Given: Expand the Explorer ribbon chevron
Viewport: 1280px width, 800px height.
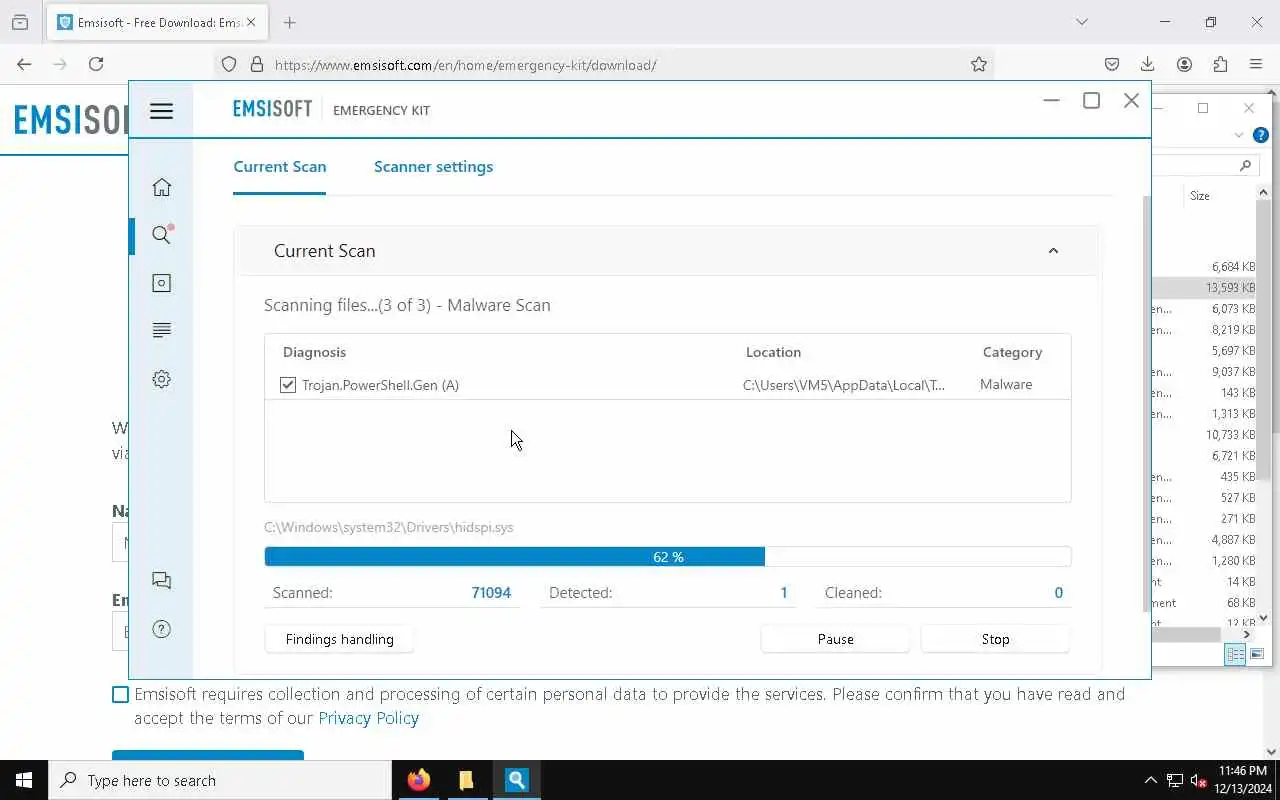Looking at the screenshot, I should [x=1239, y=135].
